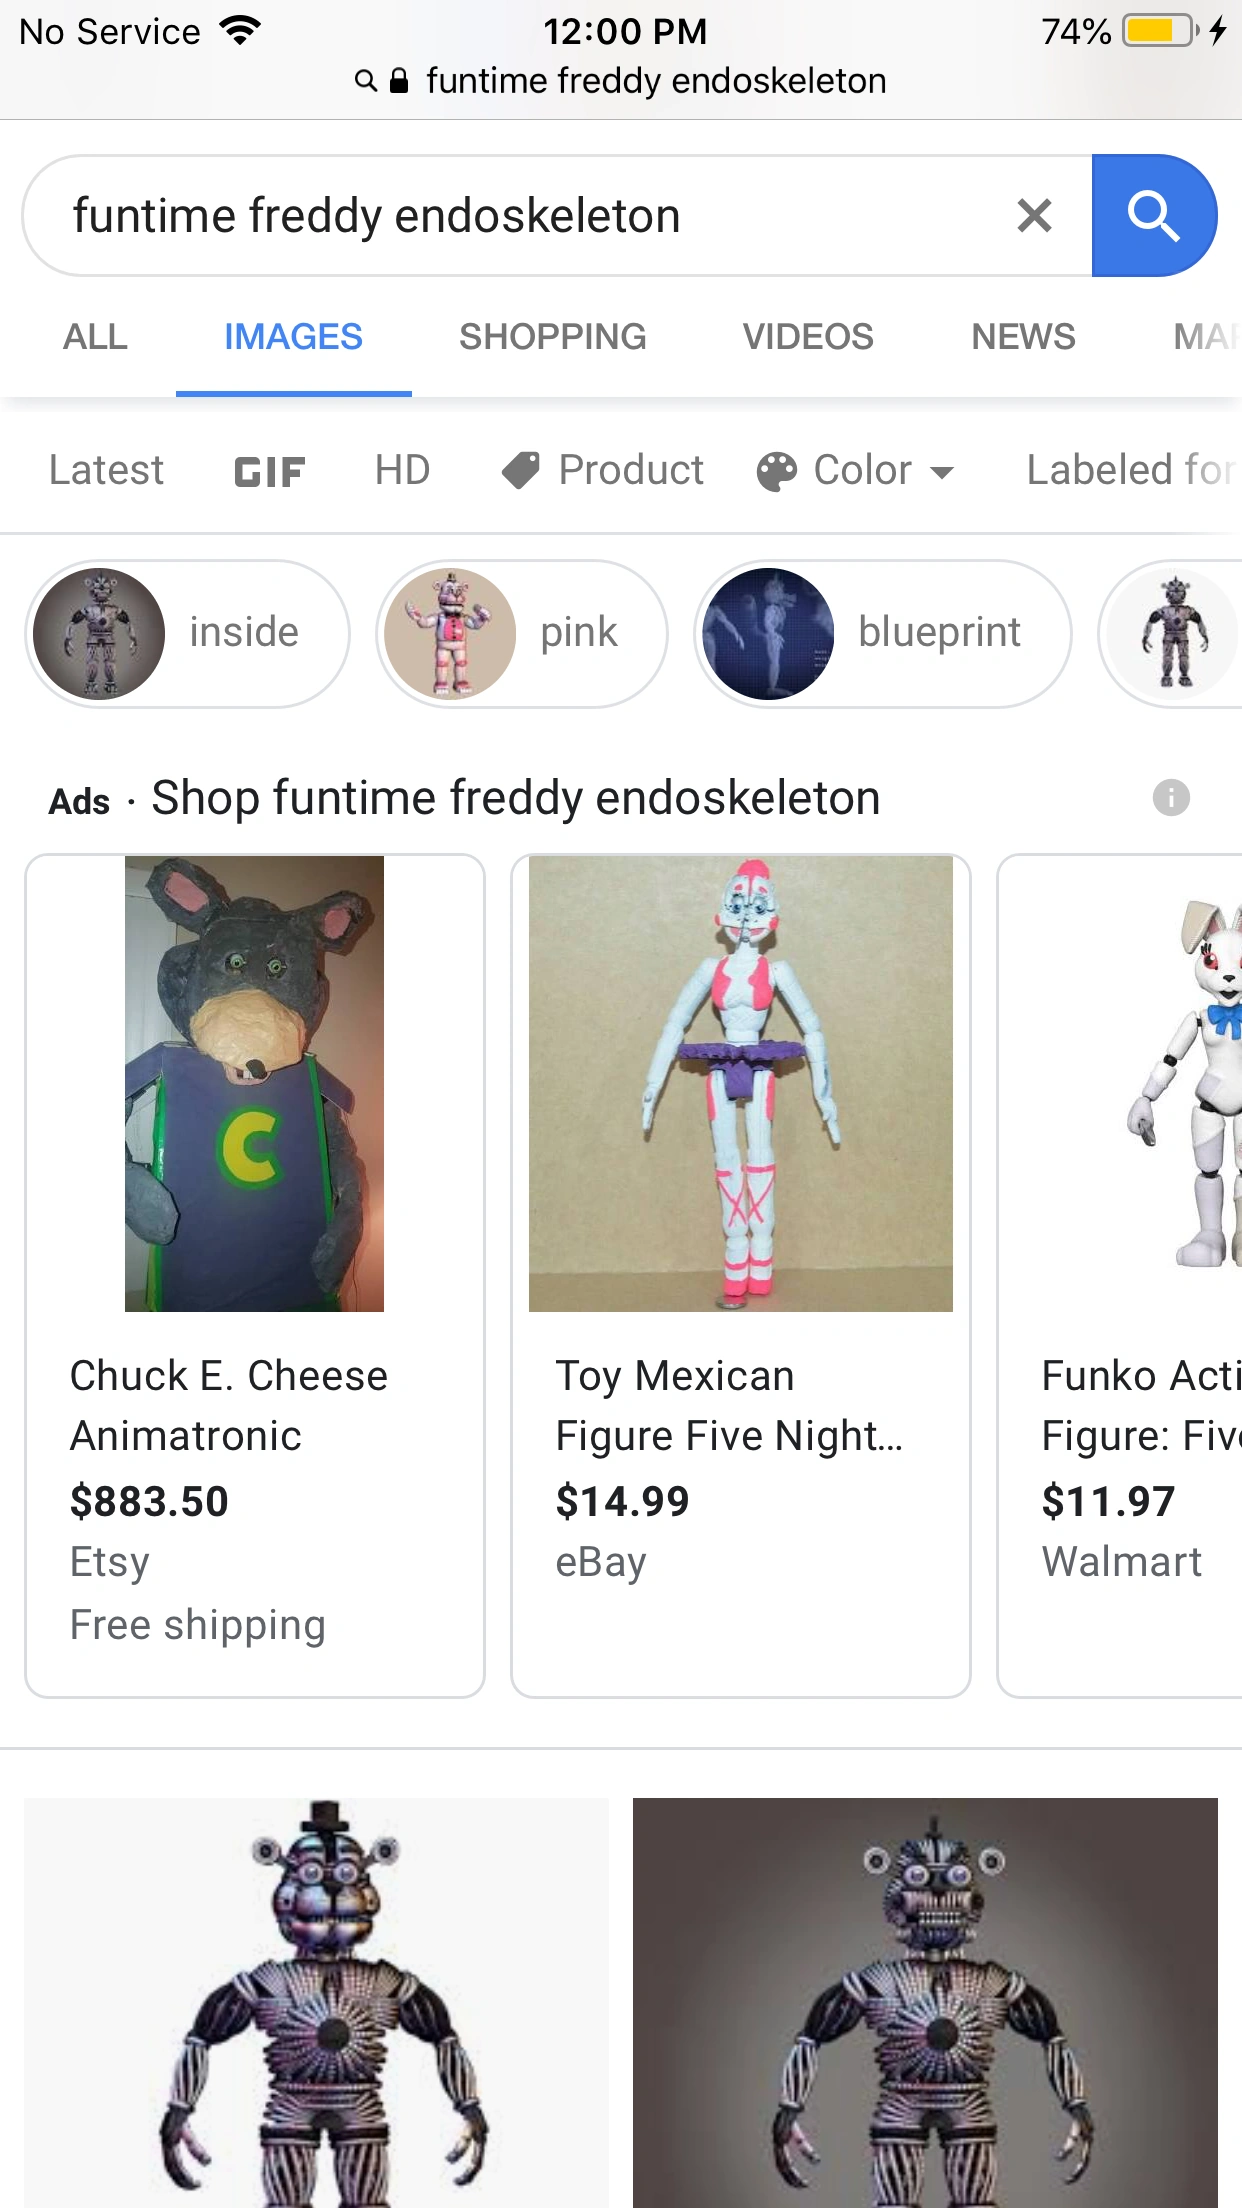This screenshot has width=1242, height=2208.
Task: Expand the Color dropdown filter
Action: 856,470
